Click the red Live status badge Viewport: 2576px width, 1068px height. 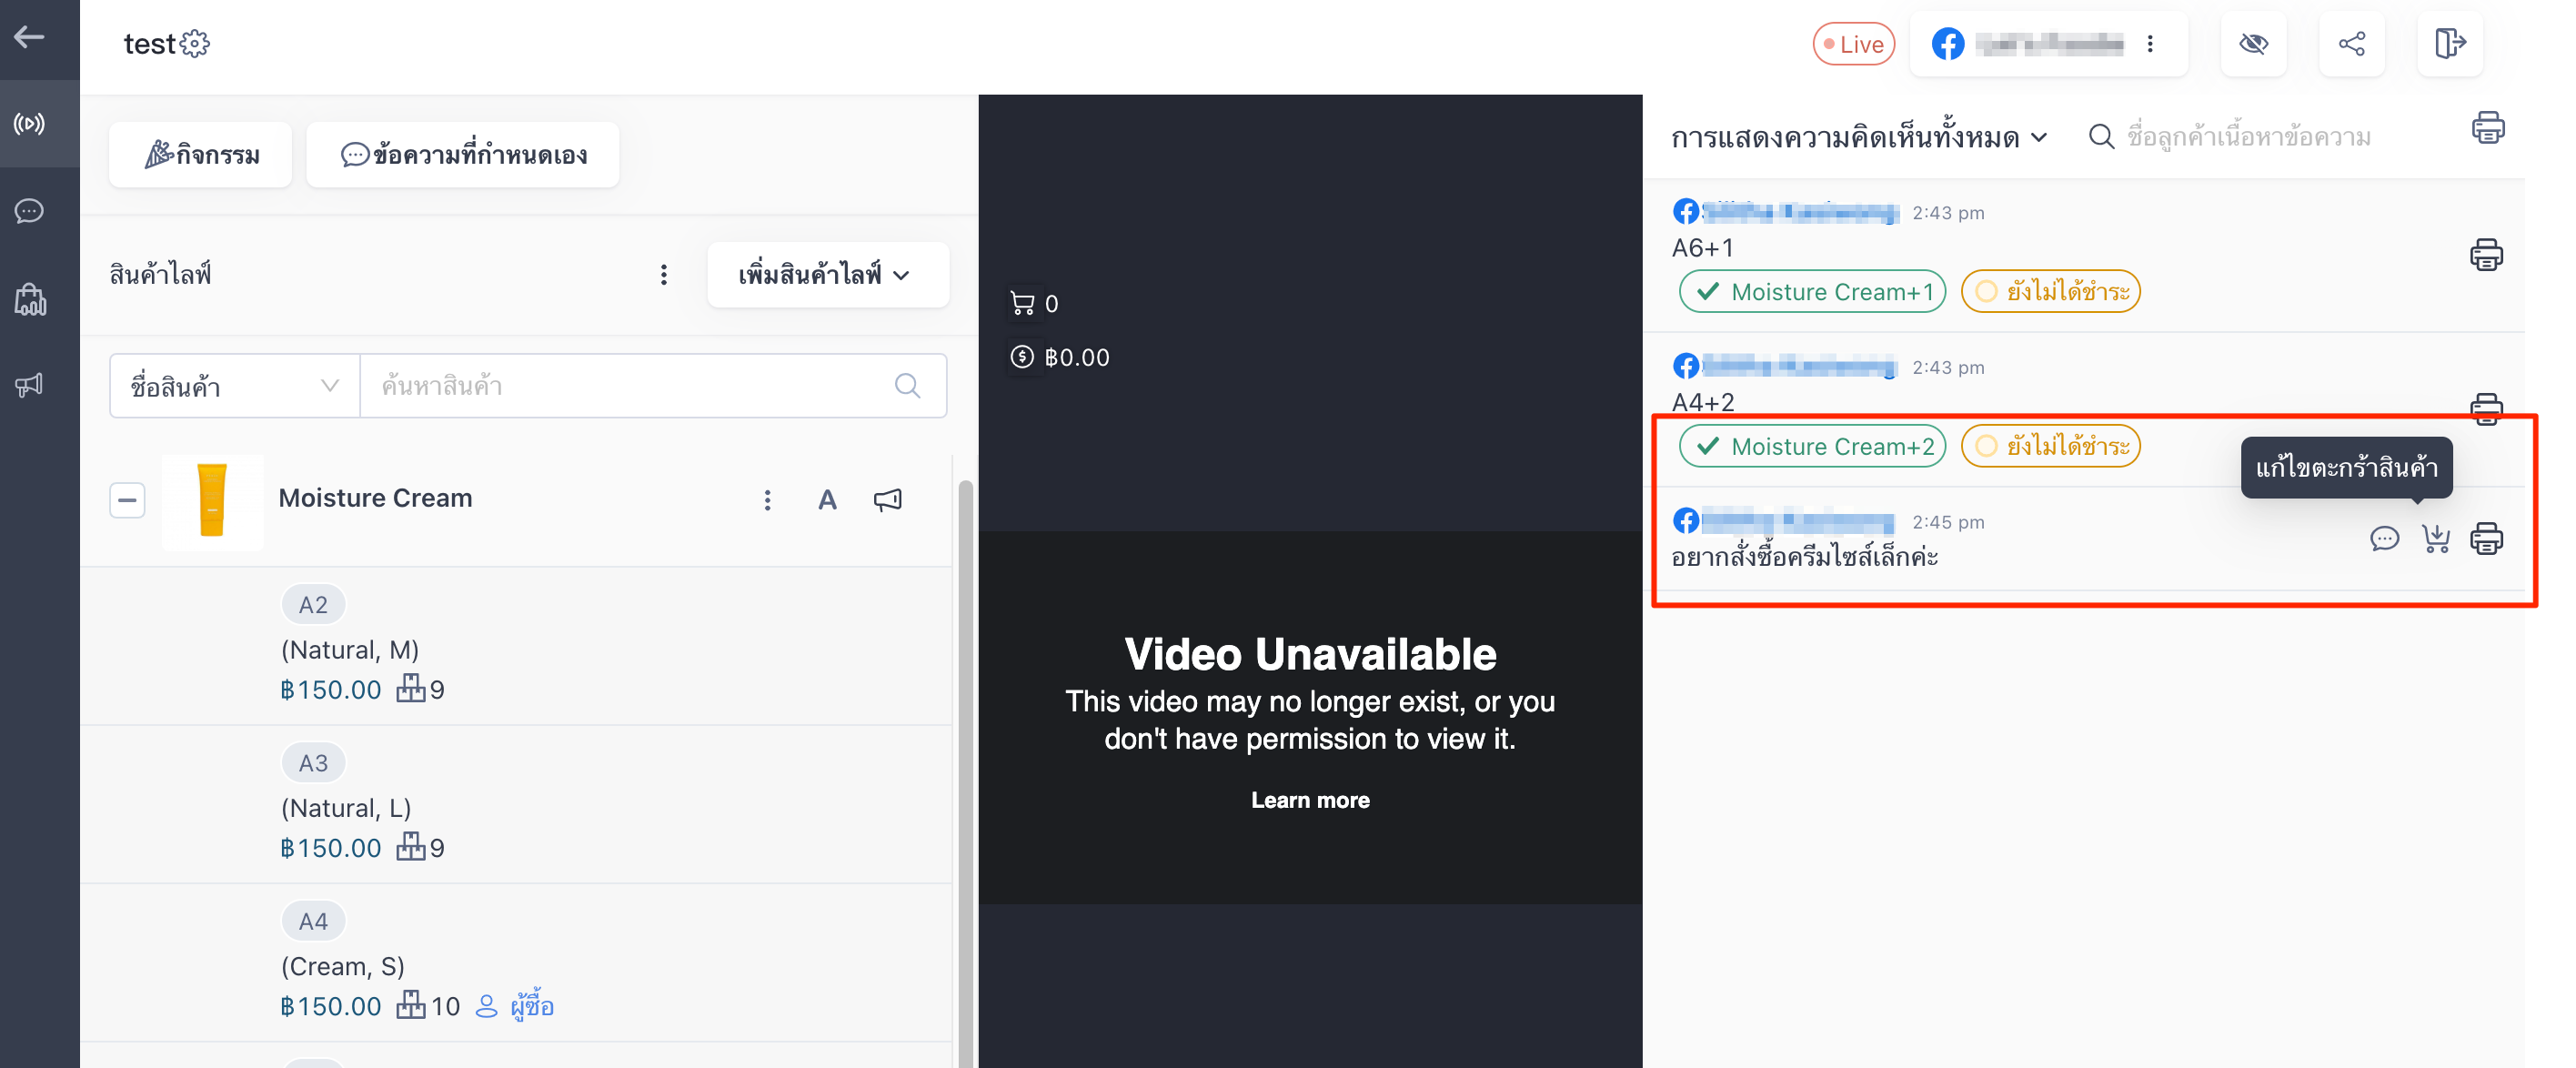tap(1853, 44)
